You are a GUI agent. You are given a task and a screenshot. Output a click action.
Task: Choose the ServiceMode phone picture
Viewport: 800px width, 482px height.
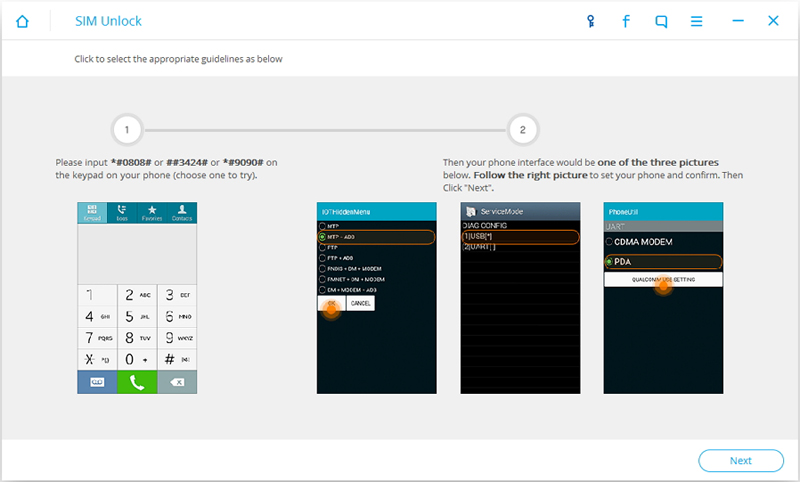[520, 298]
